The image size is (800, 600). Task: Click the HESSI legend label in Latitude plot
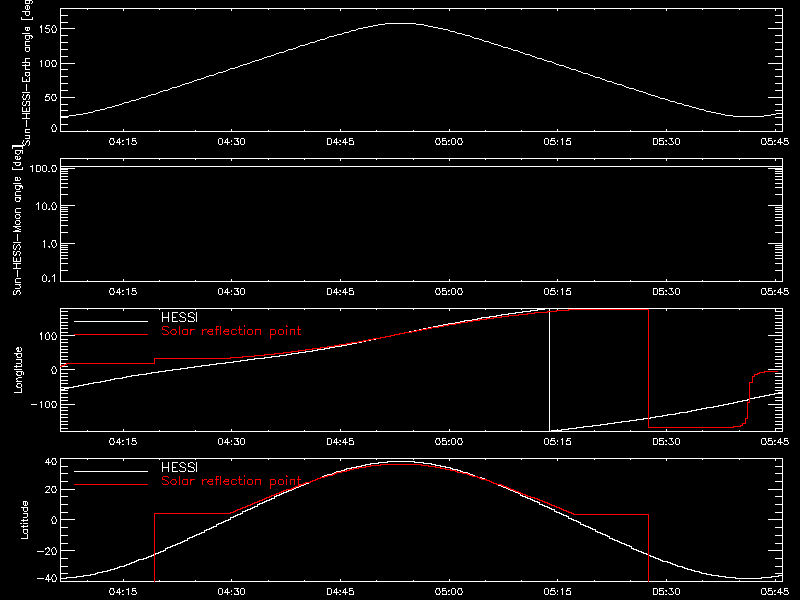(x=180, y=467)
